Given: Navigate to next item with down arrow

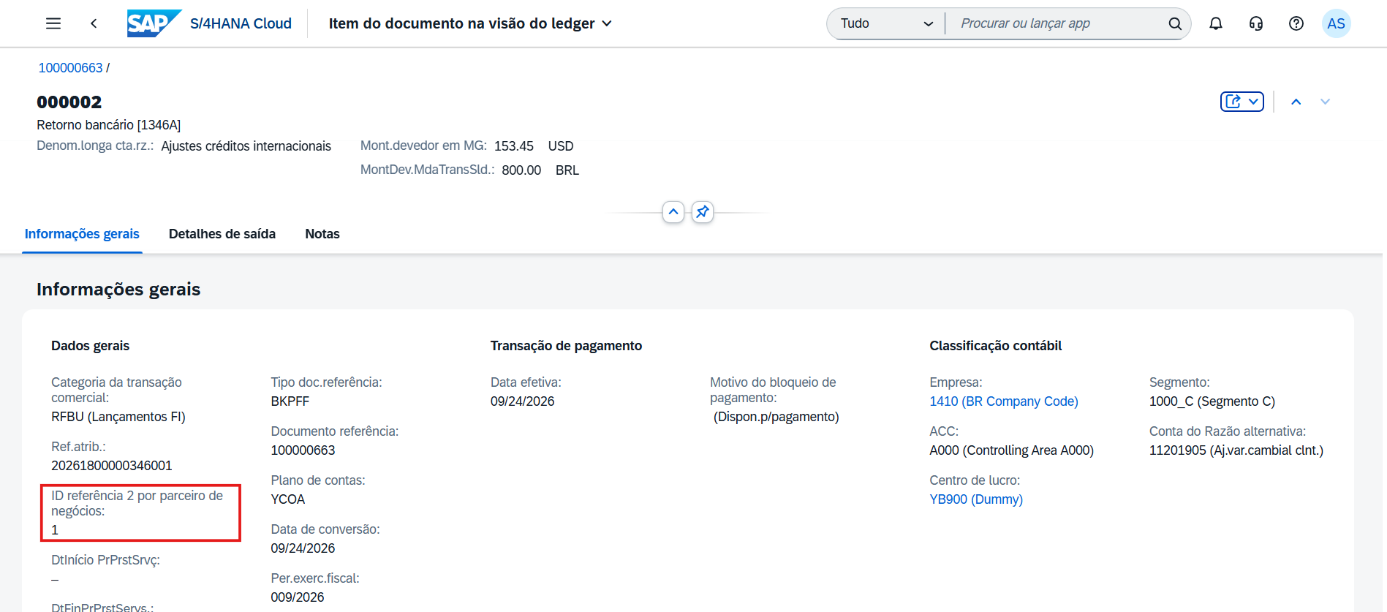Looking at the screenshot, I should click(1325, 101).
